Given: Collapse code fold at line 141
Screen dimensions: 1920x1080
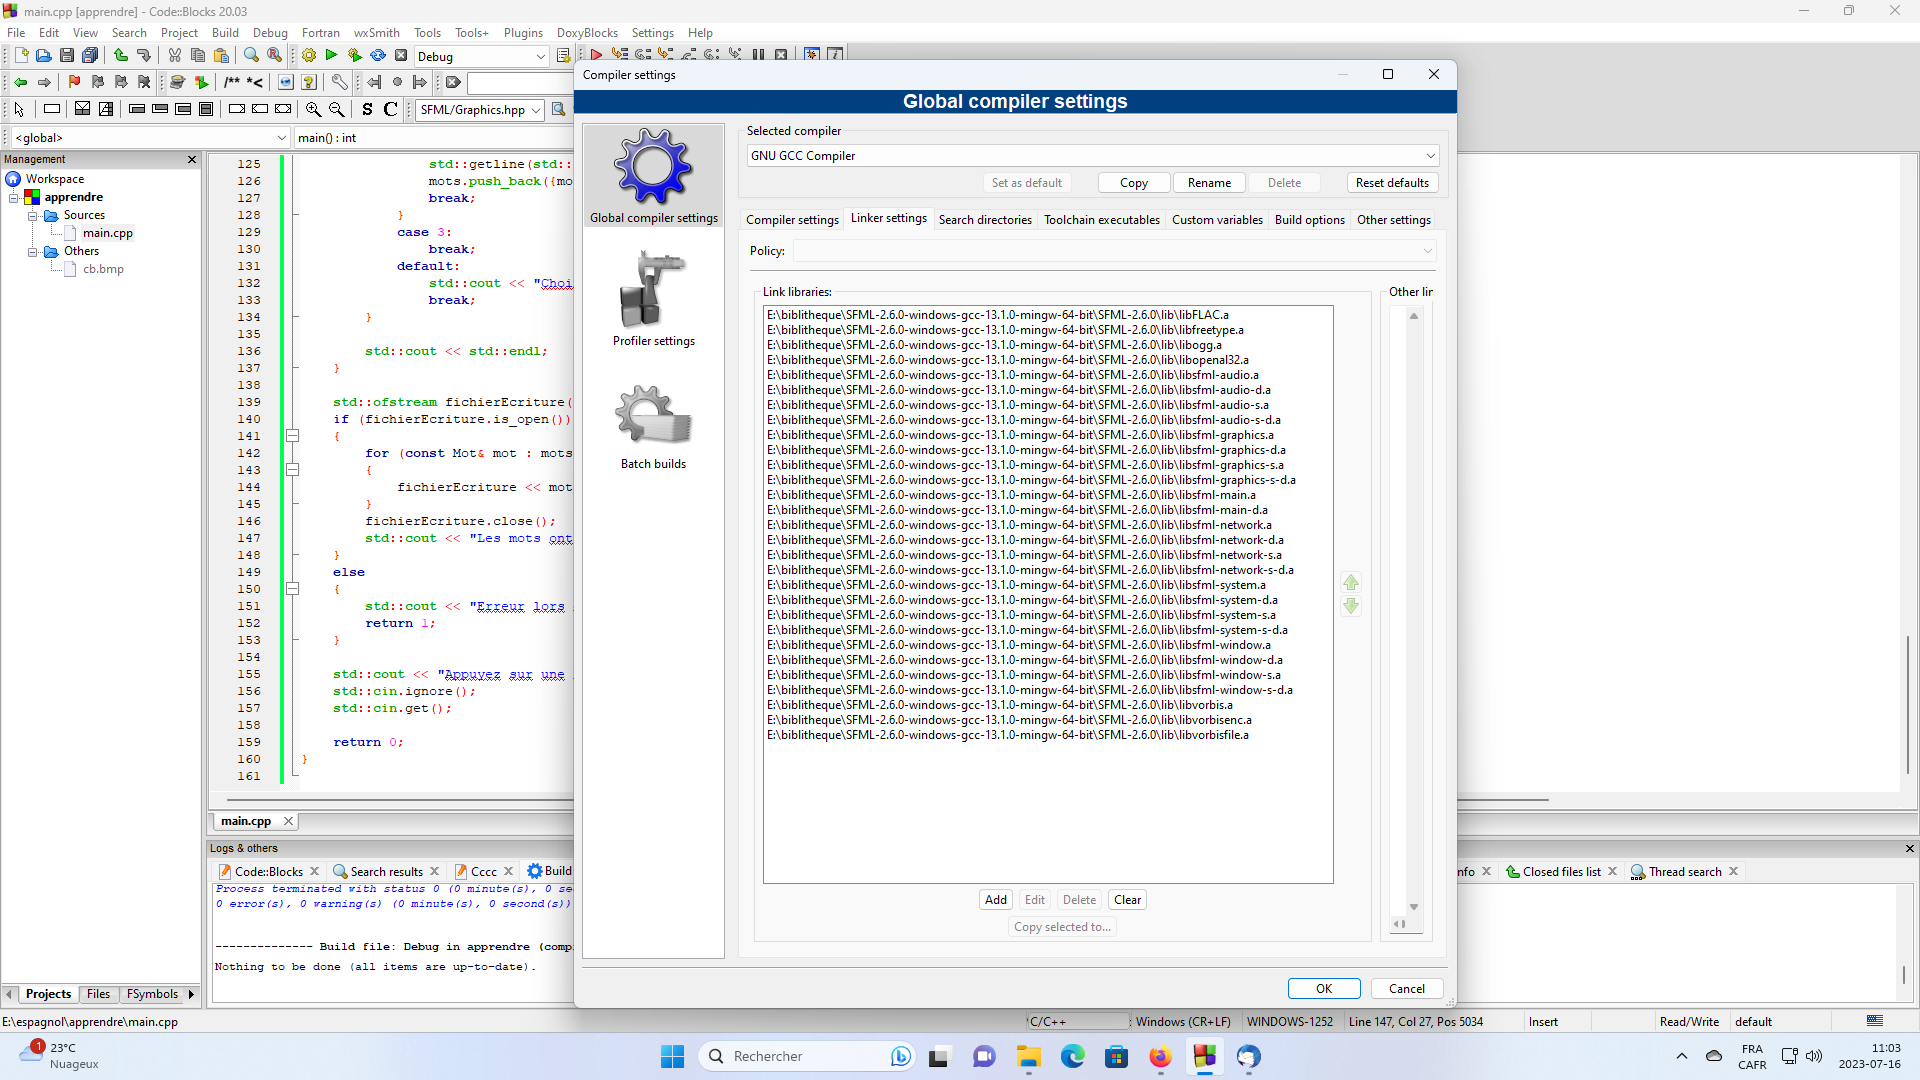Looking at the screenshot, I should pyautogui.click(x=292, y=436).
